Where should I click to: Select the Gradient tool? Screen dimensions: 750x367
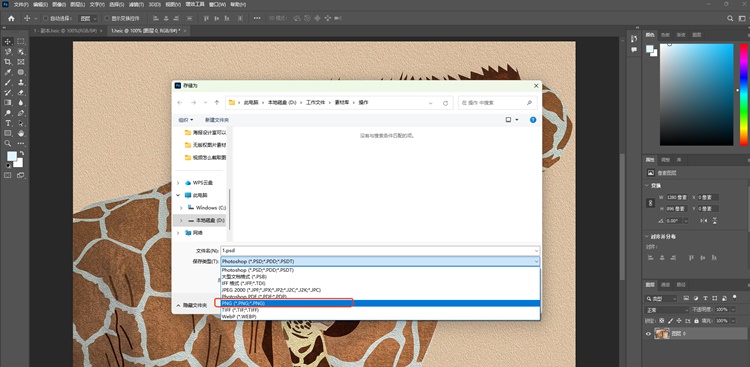pos(8,102)
